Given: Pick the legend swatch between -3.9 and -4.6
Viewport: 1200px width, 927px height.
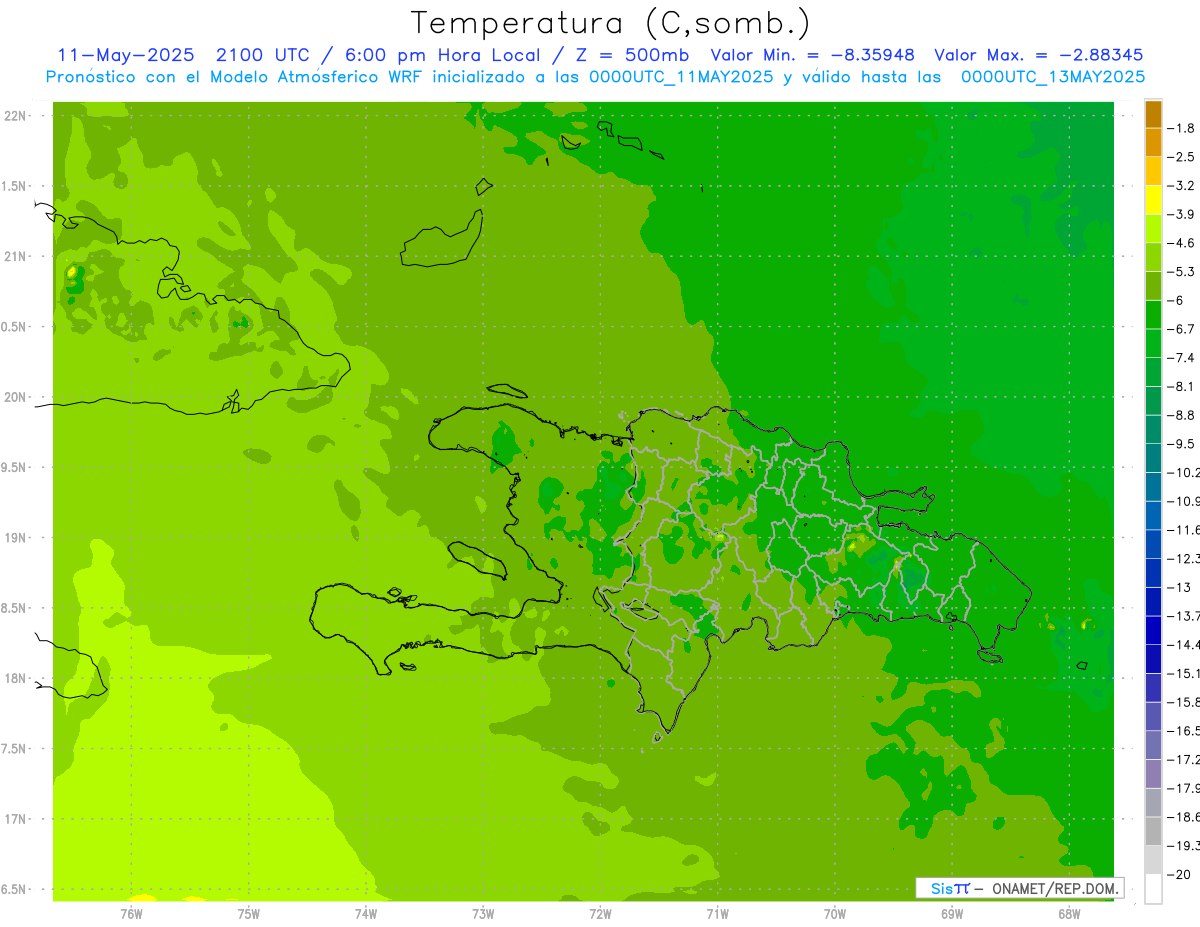Looking at the screenshot, I should pyautogui.click(x=1153, y=229).
